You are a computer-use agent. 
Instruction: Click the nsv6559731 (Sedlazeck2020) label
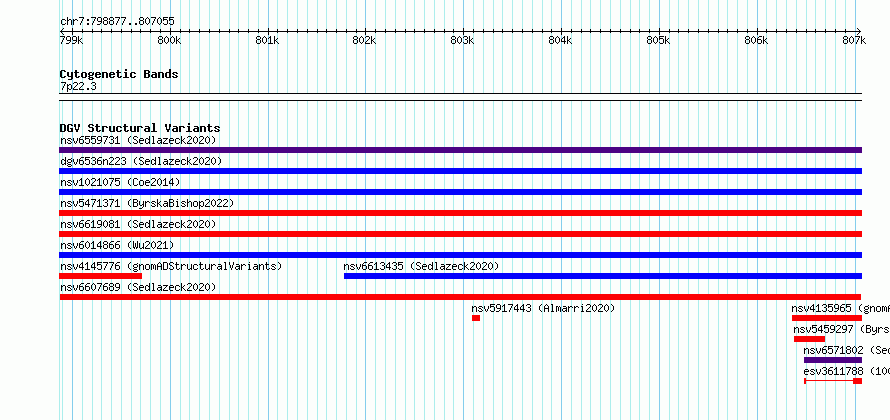138,140
